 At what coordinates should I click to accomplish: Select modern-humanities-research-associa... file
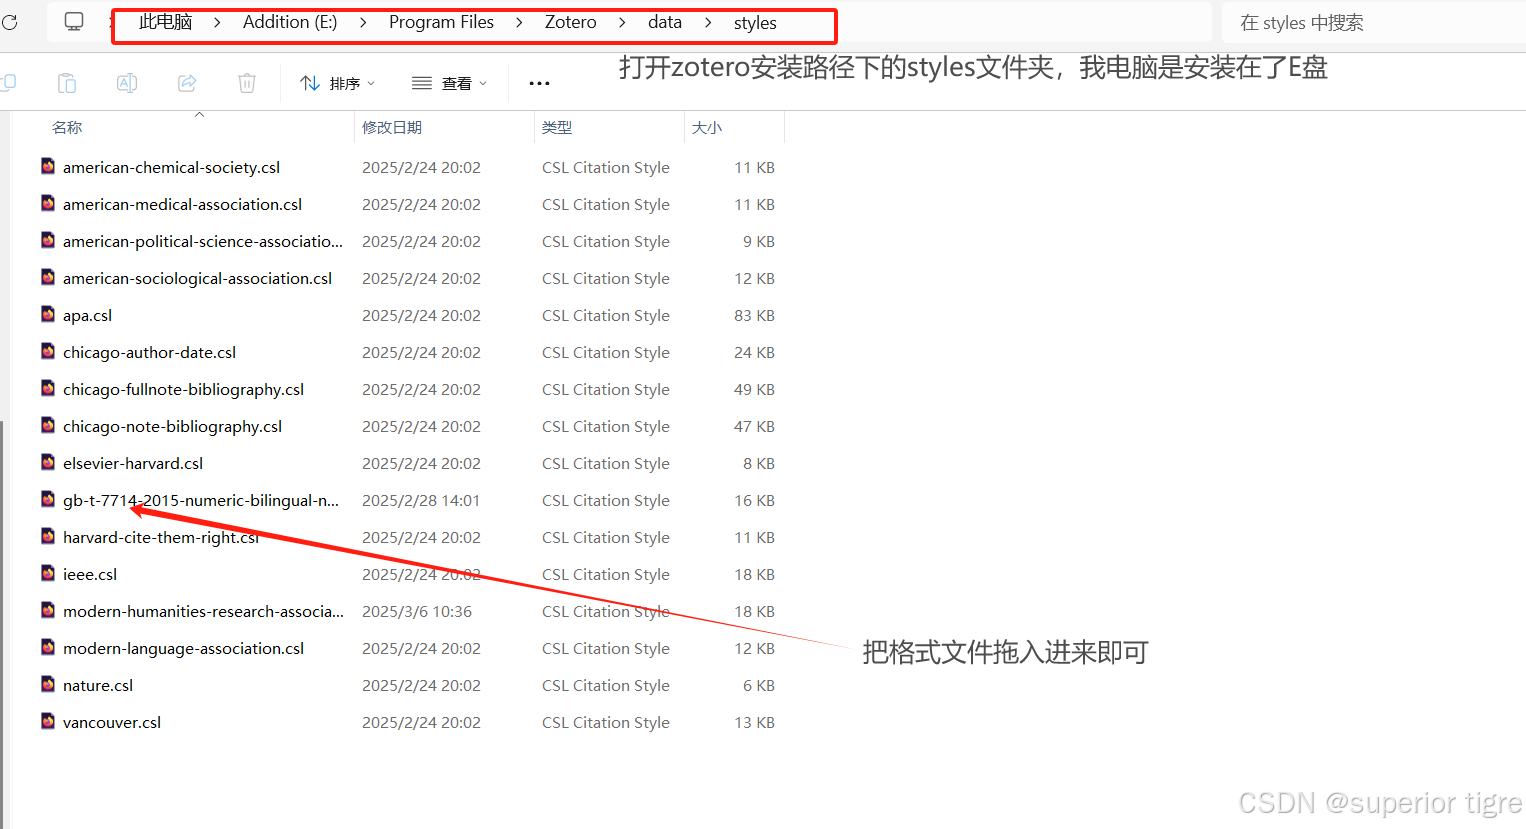point(203,612)
